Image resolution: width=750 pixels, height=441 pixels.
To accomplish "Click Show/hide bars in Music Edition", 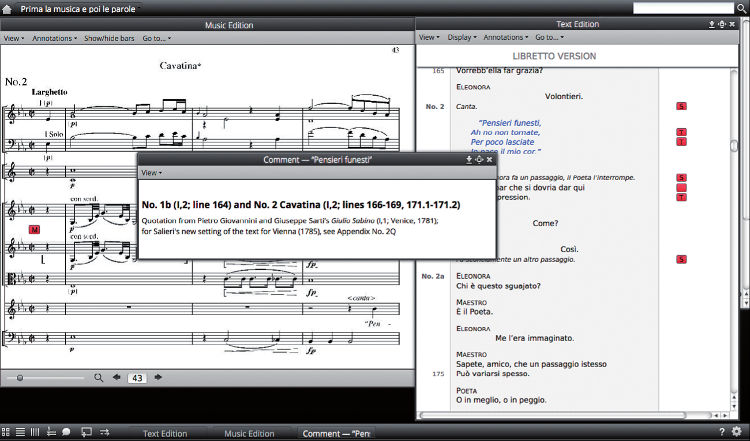I will (108, 38).
